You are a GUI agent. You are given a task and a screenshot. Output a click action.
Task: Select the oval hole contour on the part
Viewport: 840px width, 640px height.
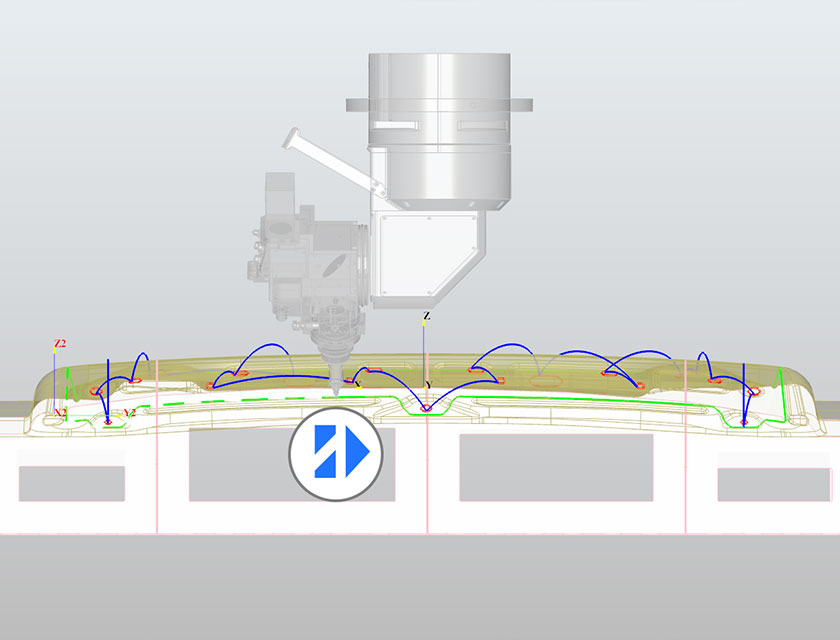click(546, 381)
